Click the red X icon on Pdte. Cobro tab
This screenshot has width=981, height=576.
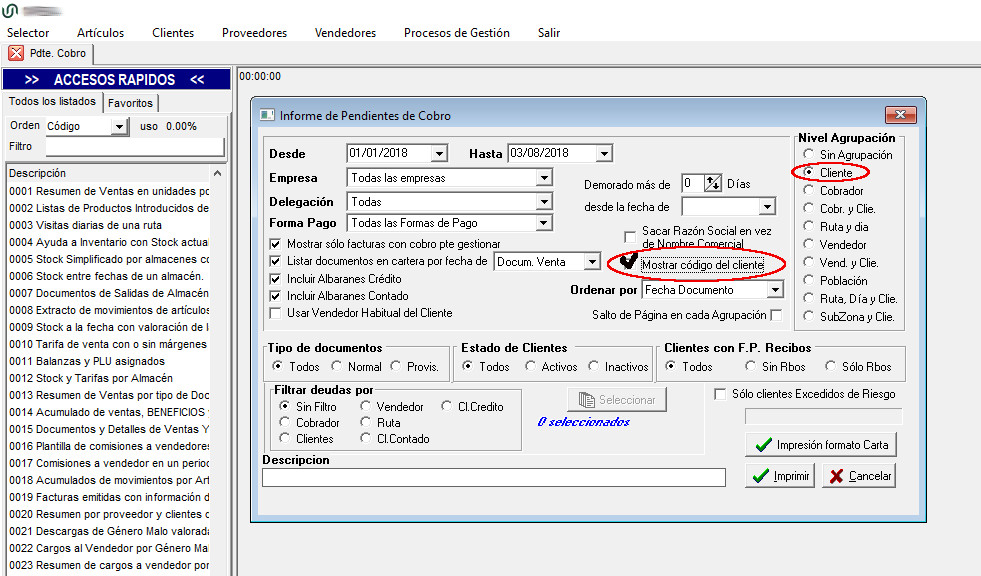click(16, 53)
